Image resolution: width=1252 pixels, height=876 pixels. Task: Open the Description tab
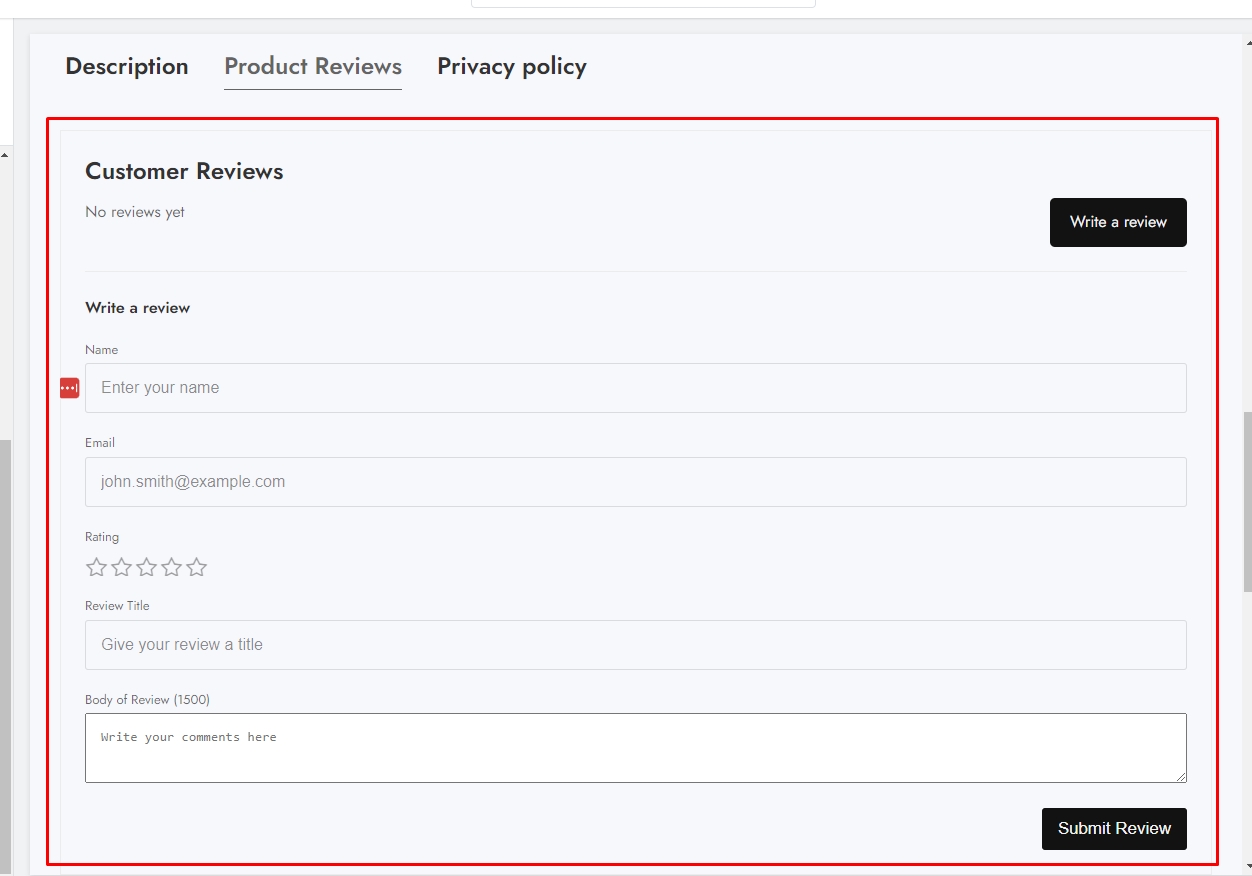(127, 67)
